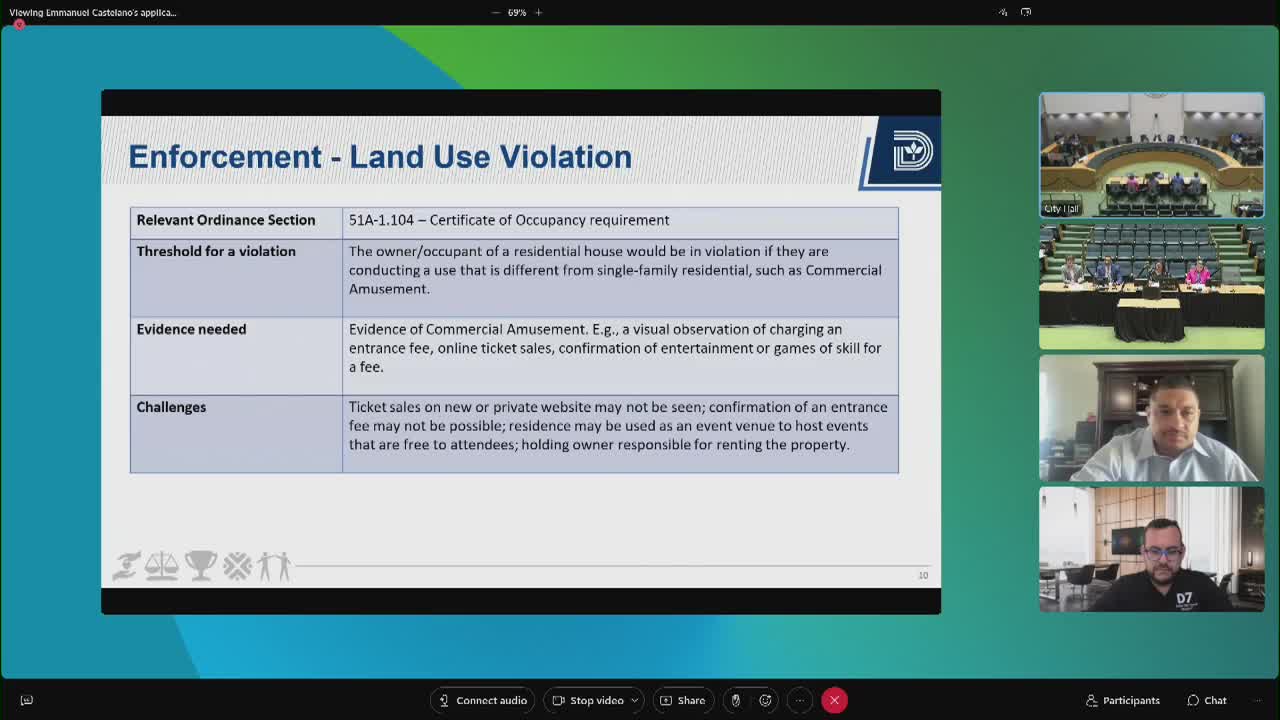Click the slide title Enforcement - Land Use Violation
Image resolution: width=1280 pixels, height=720 pixels.
[380, 157]
